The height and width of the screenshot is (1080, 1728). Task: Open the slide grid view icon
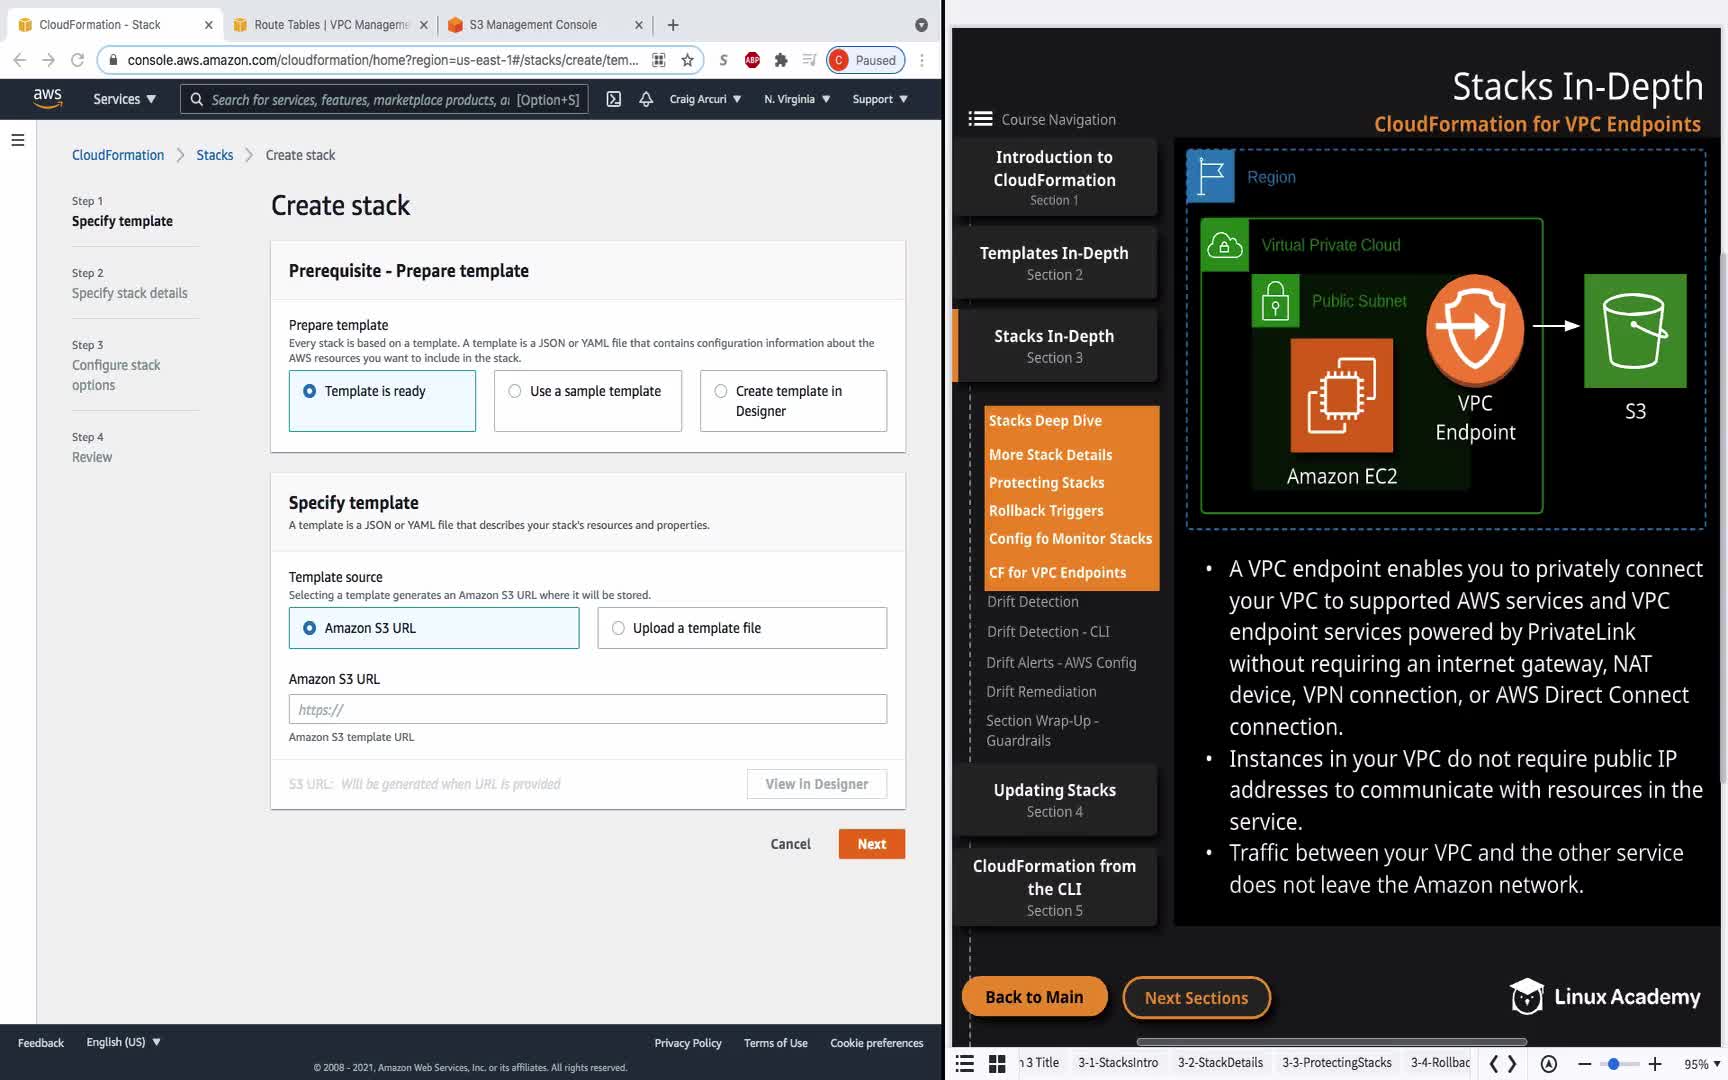coord(997,1063)
